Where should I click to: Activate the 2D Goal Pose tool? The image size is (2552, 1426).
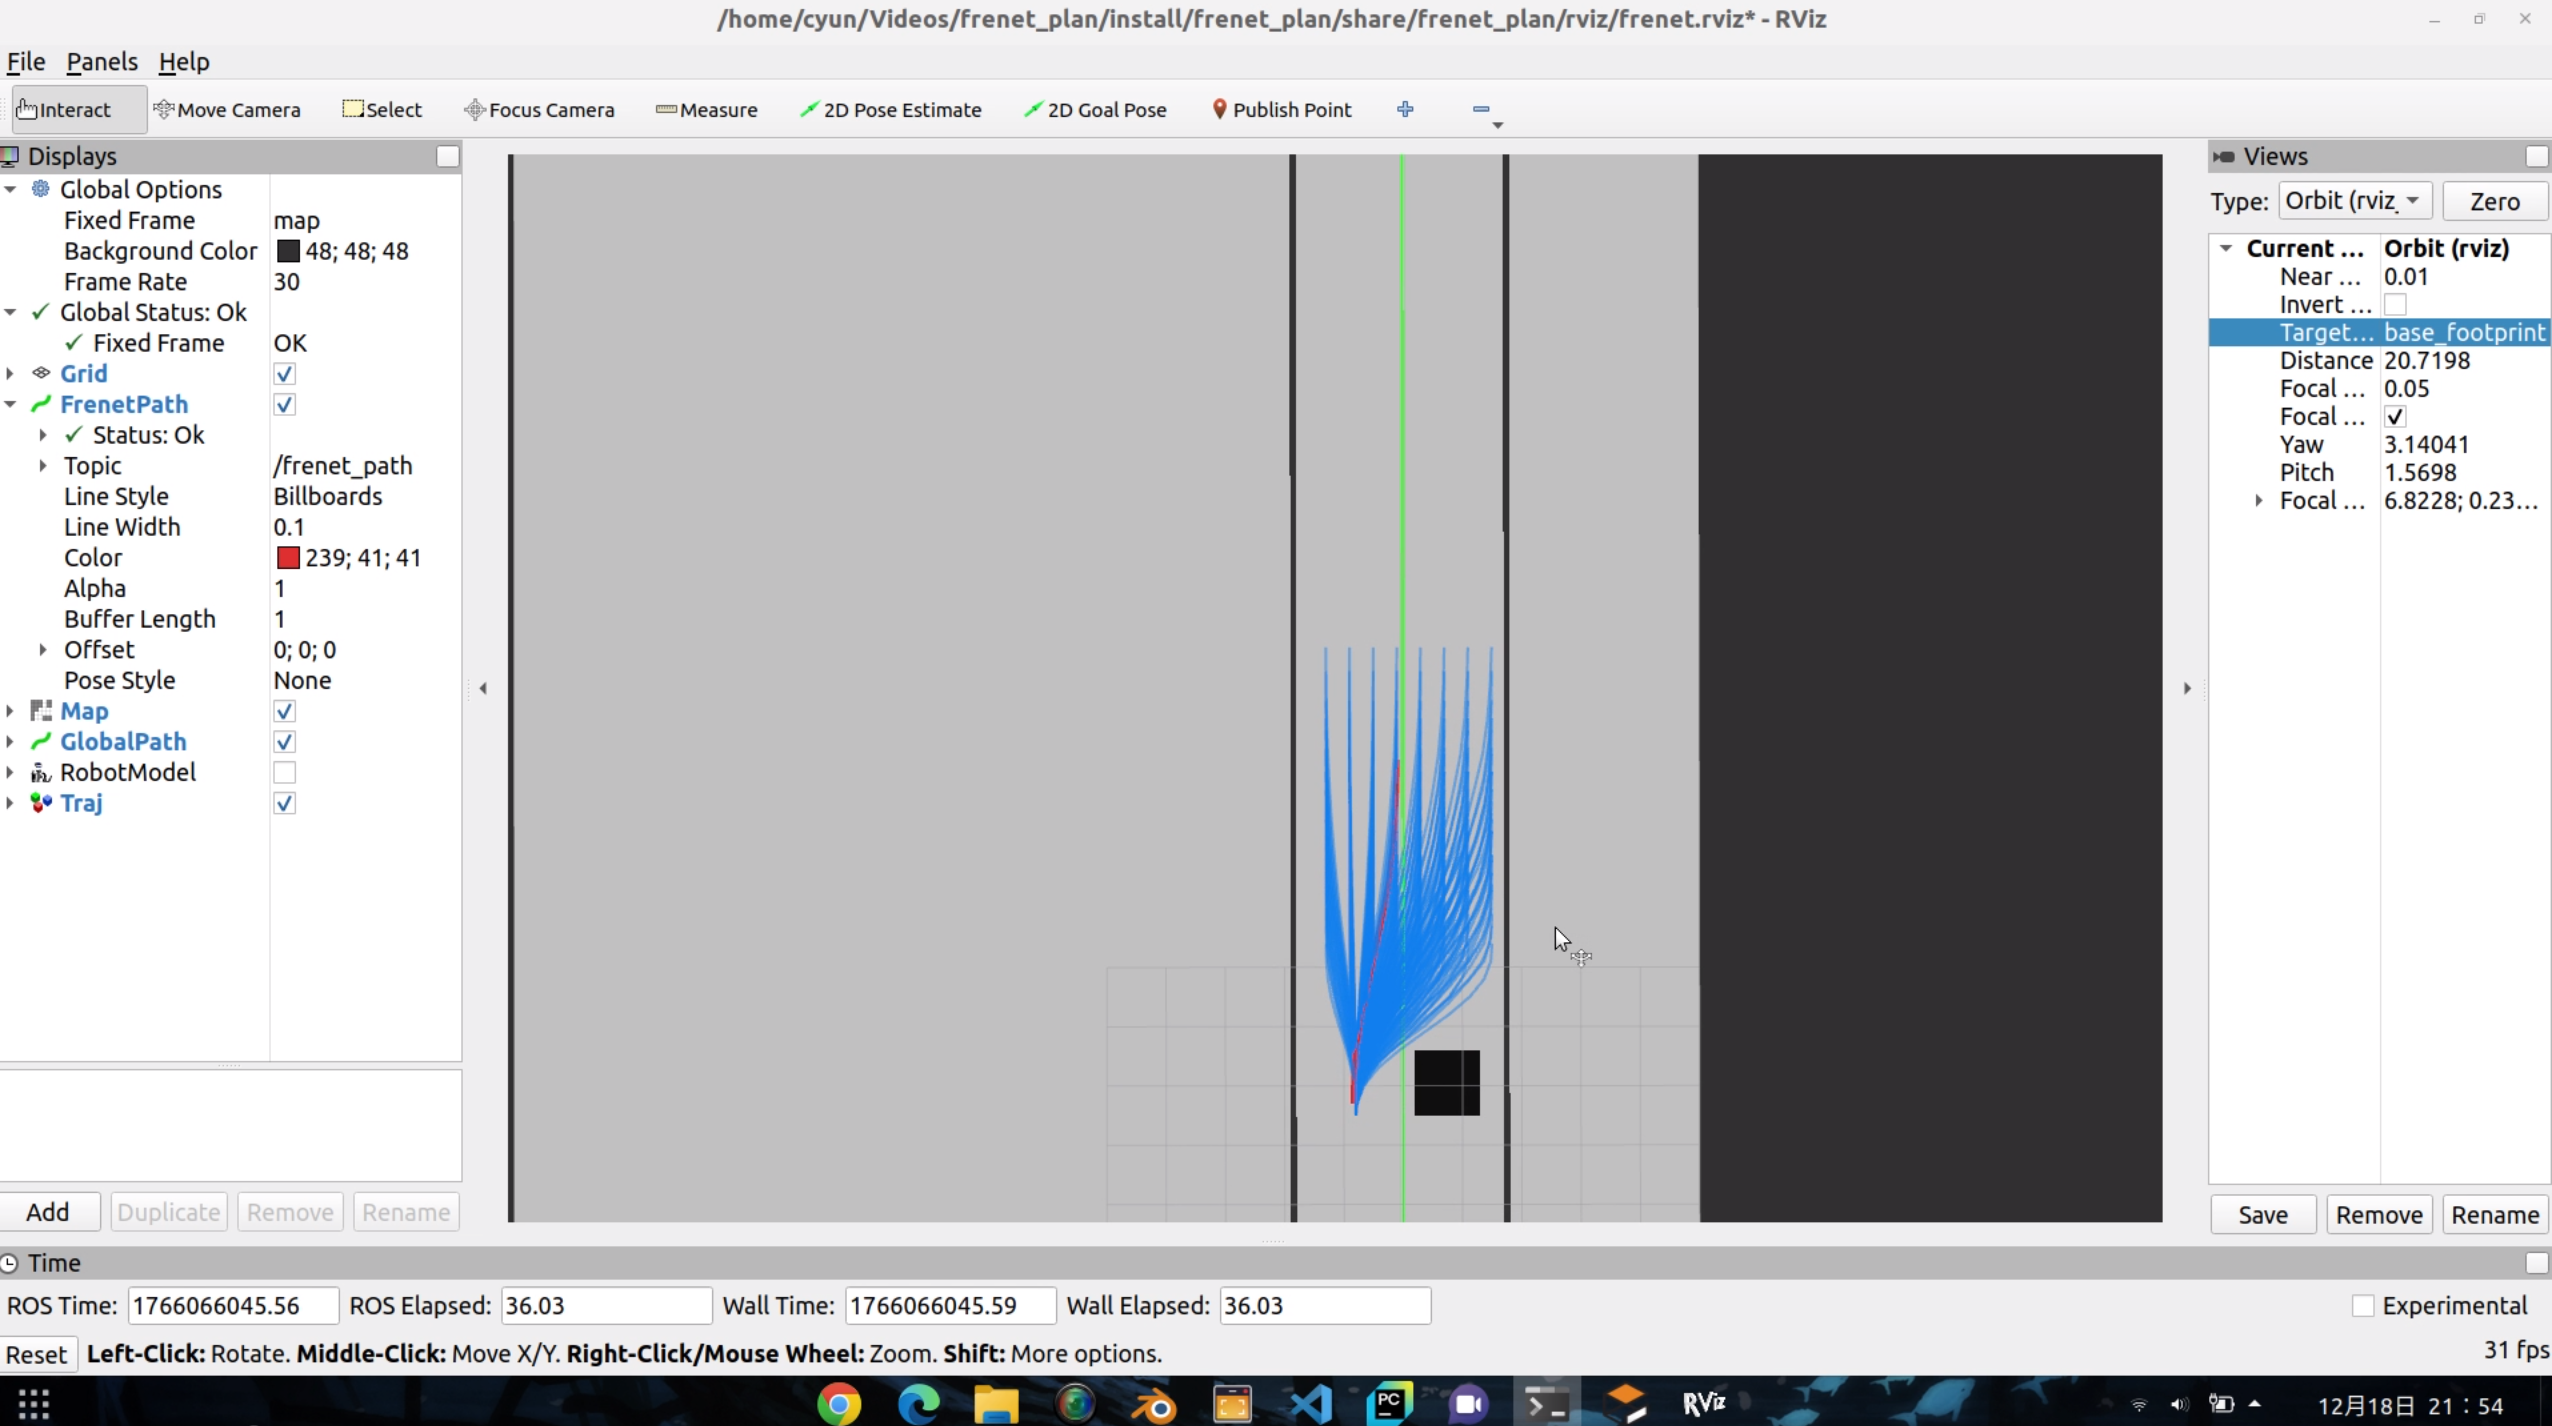[1095, 110]
